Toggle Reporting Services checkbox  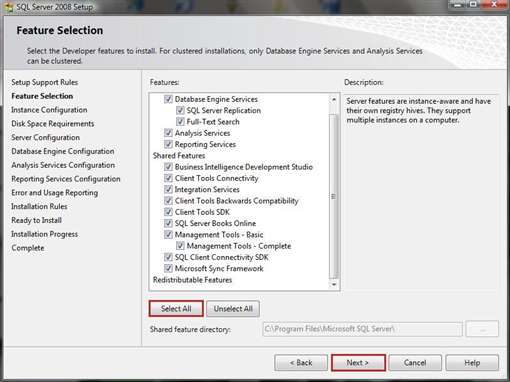pyautogui.click(x=168, y=144)
